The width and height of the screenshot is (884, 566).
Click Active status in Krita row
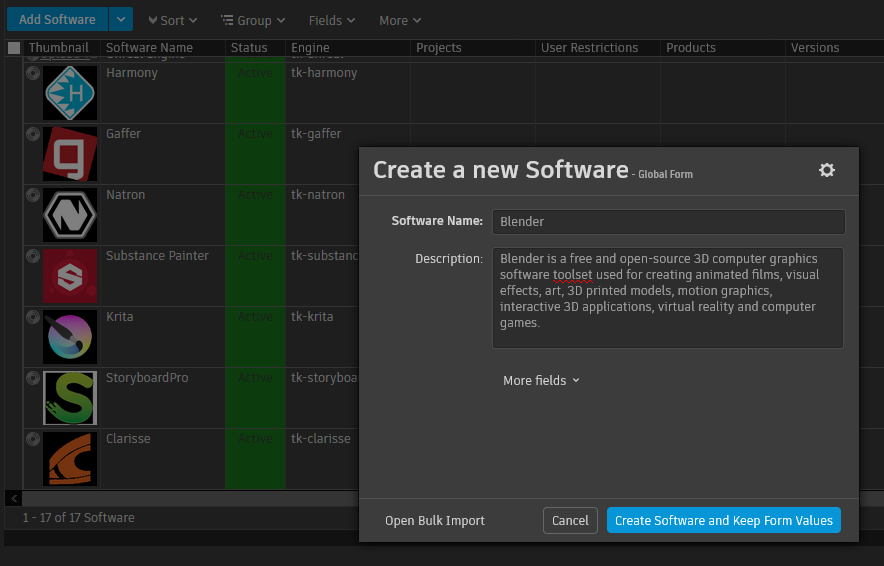pyautogui.click(x=255, y=337)
